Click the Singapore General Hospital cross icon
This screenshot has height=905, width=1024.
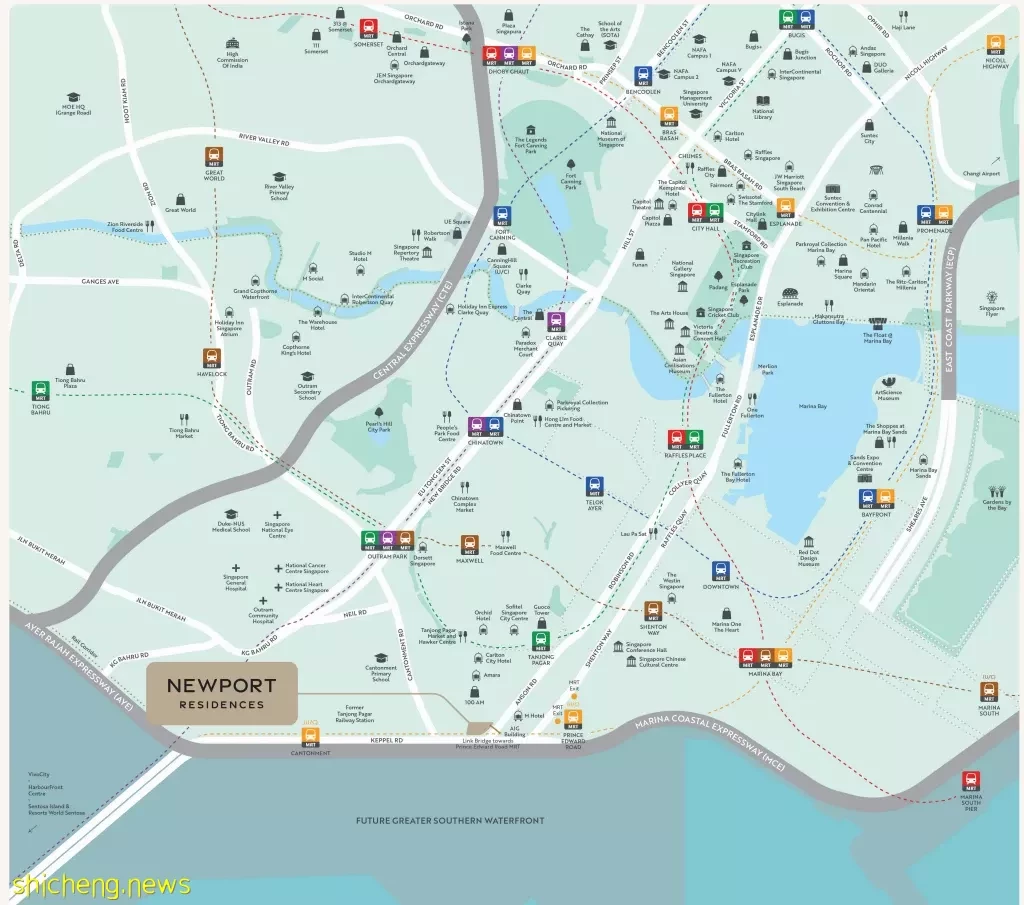[x=236, y=568]
